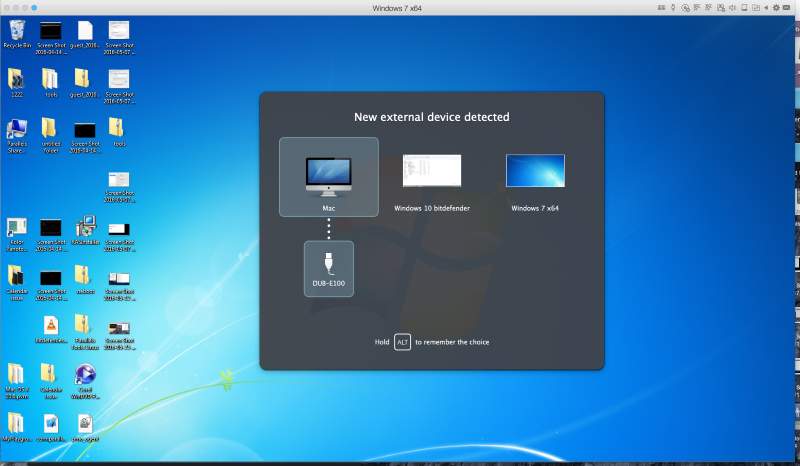Click the DUB-E100 USB device icon
Viewport: 800px width, 466px height.
tap(329, 270)
